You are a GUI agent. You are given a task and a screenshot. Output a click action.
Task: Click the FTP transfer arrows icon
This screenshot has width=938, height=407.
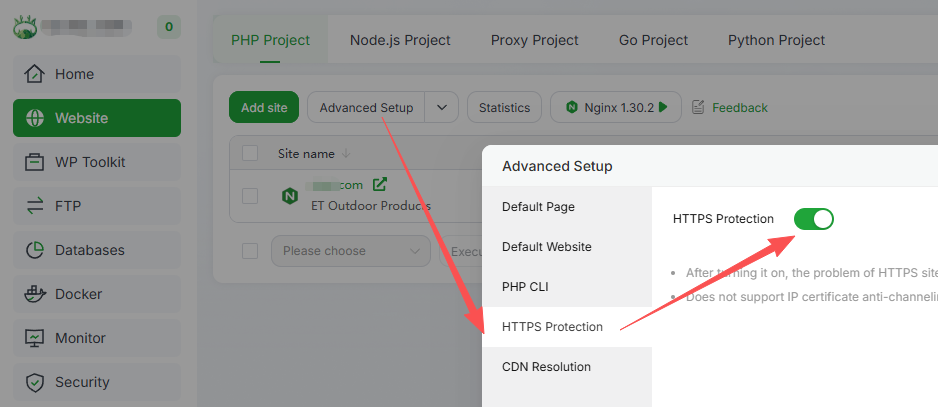click(x=35, y=206)
